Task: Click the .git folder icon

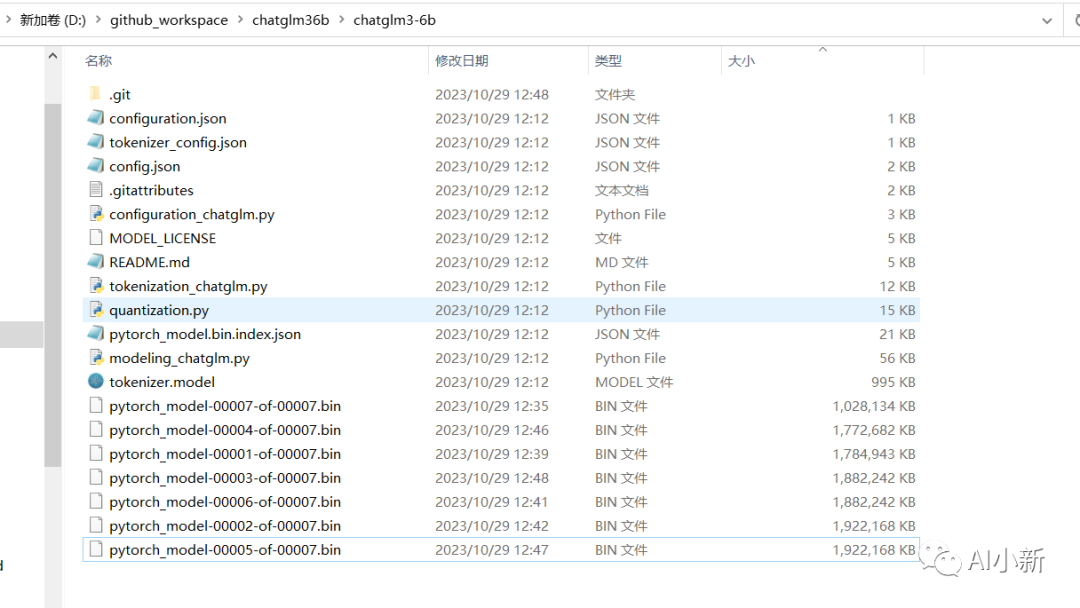Action: pos(96,94)
